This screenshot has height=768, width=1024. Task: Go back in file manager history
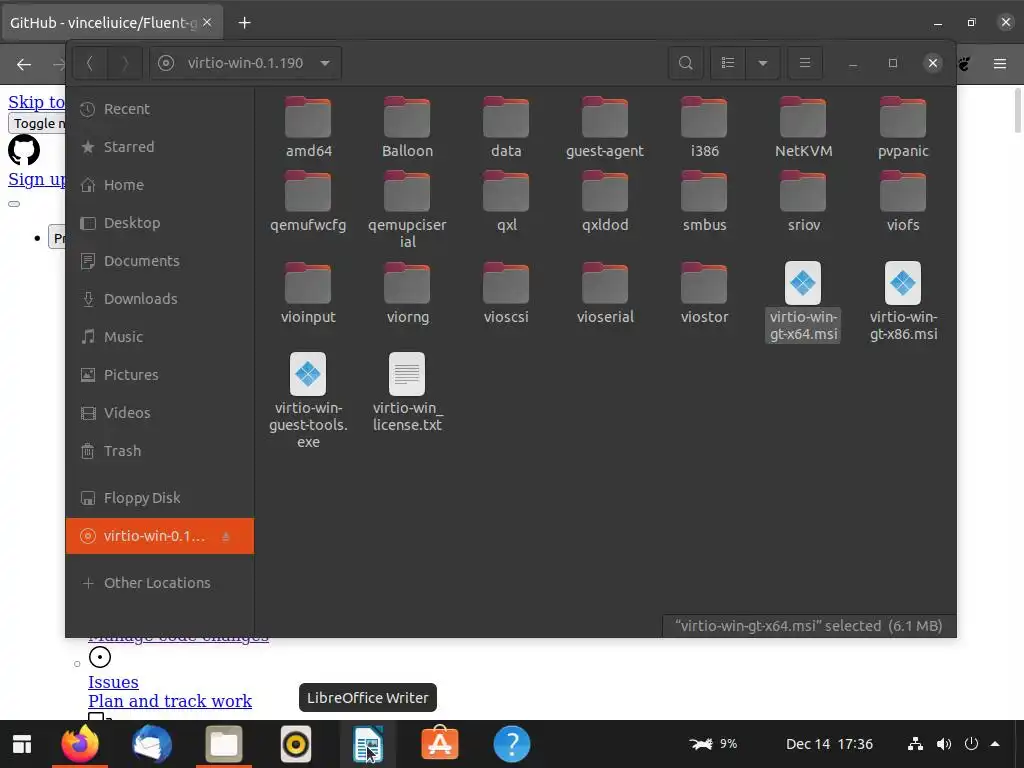click(90, 63)
